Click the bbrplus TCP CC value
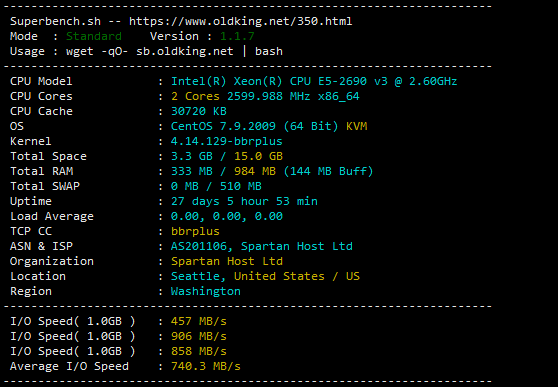The width and height of the screenshot is (558, 387). (x=195, y=231)
